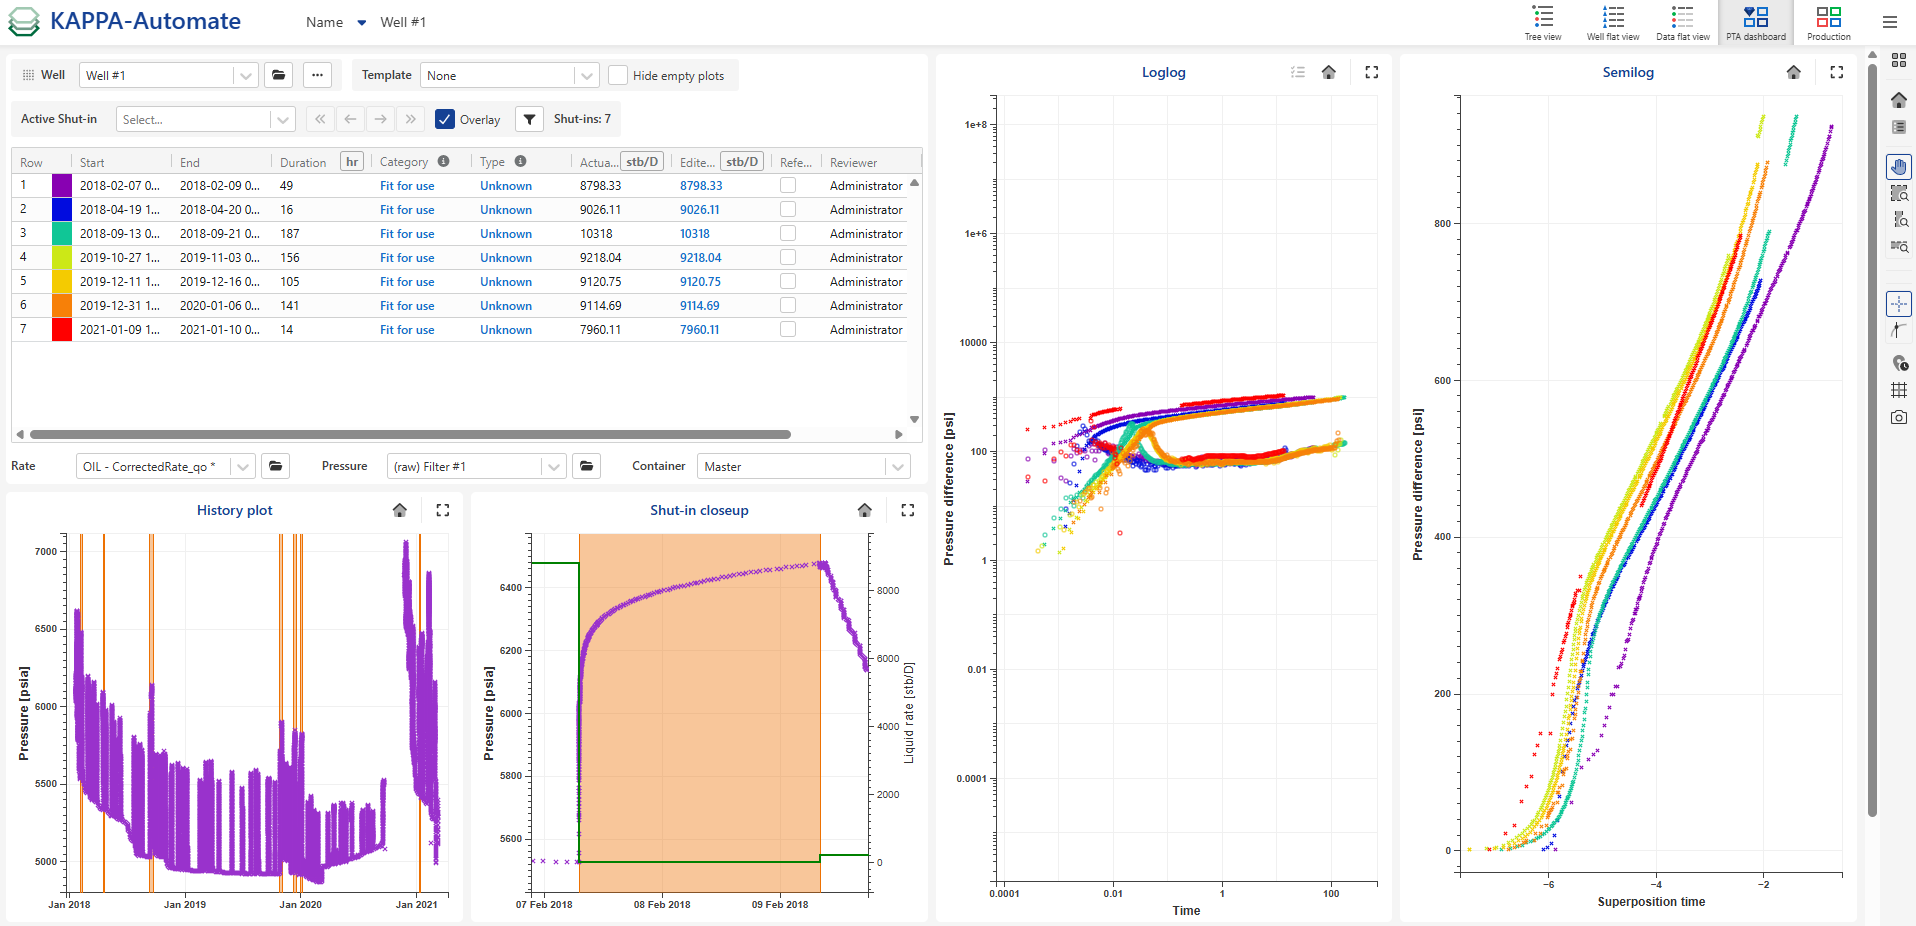The height and width of the screenshot is (926, 1916).
Task: Select the pan tool in right sidebar
Action: pyautogui.click(x=1899, y=166)
